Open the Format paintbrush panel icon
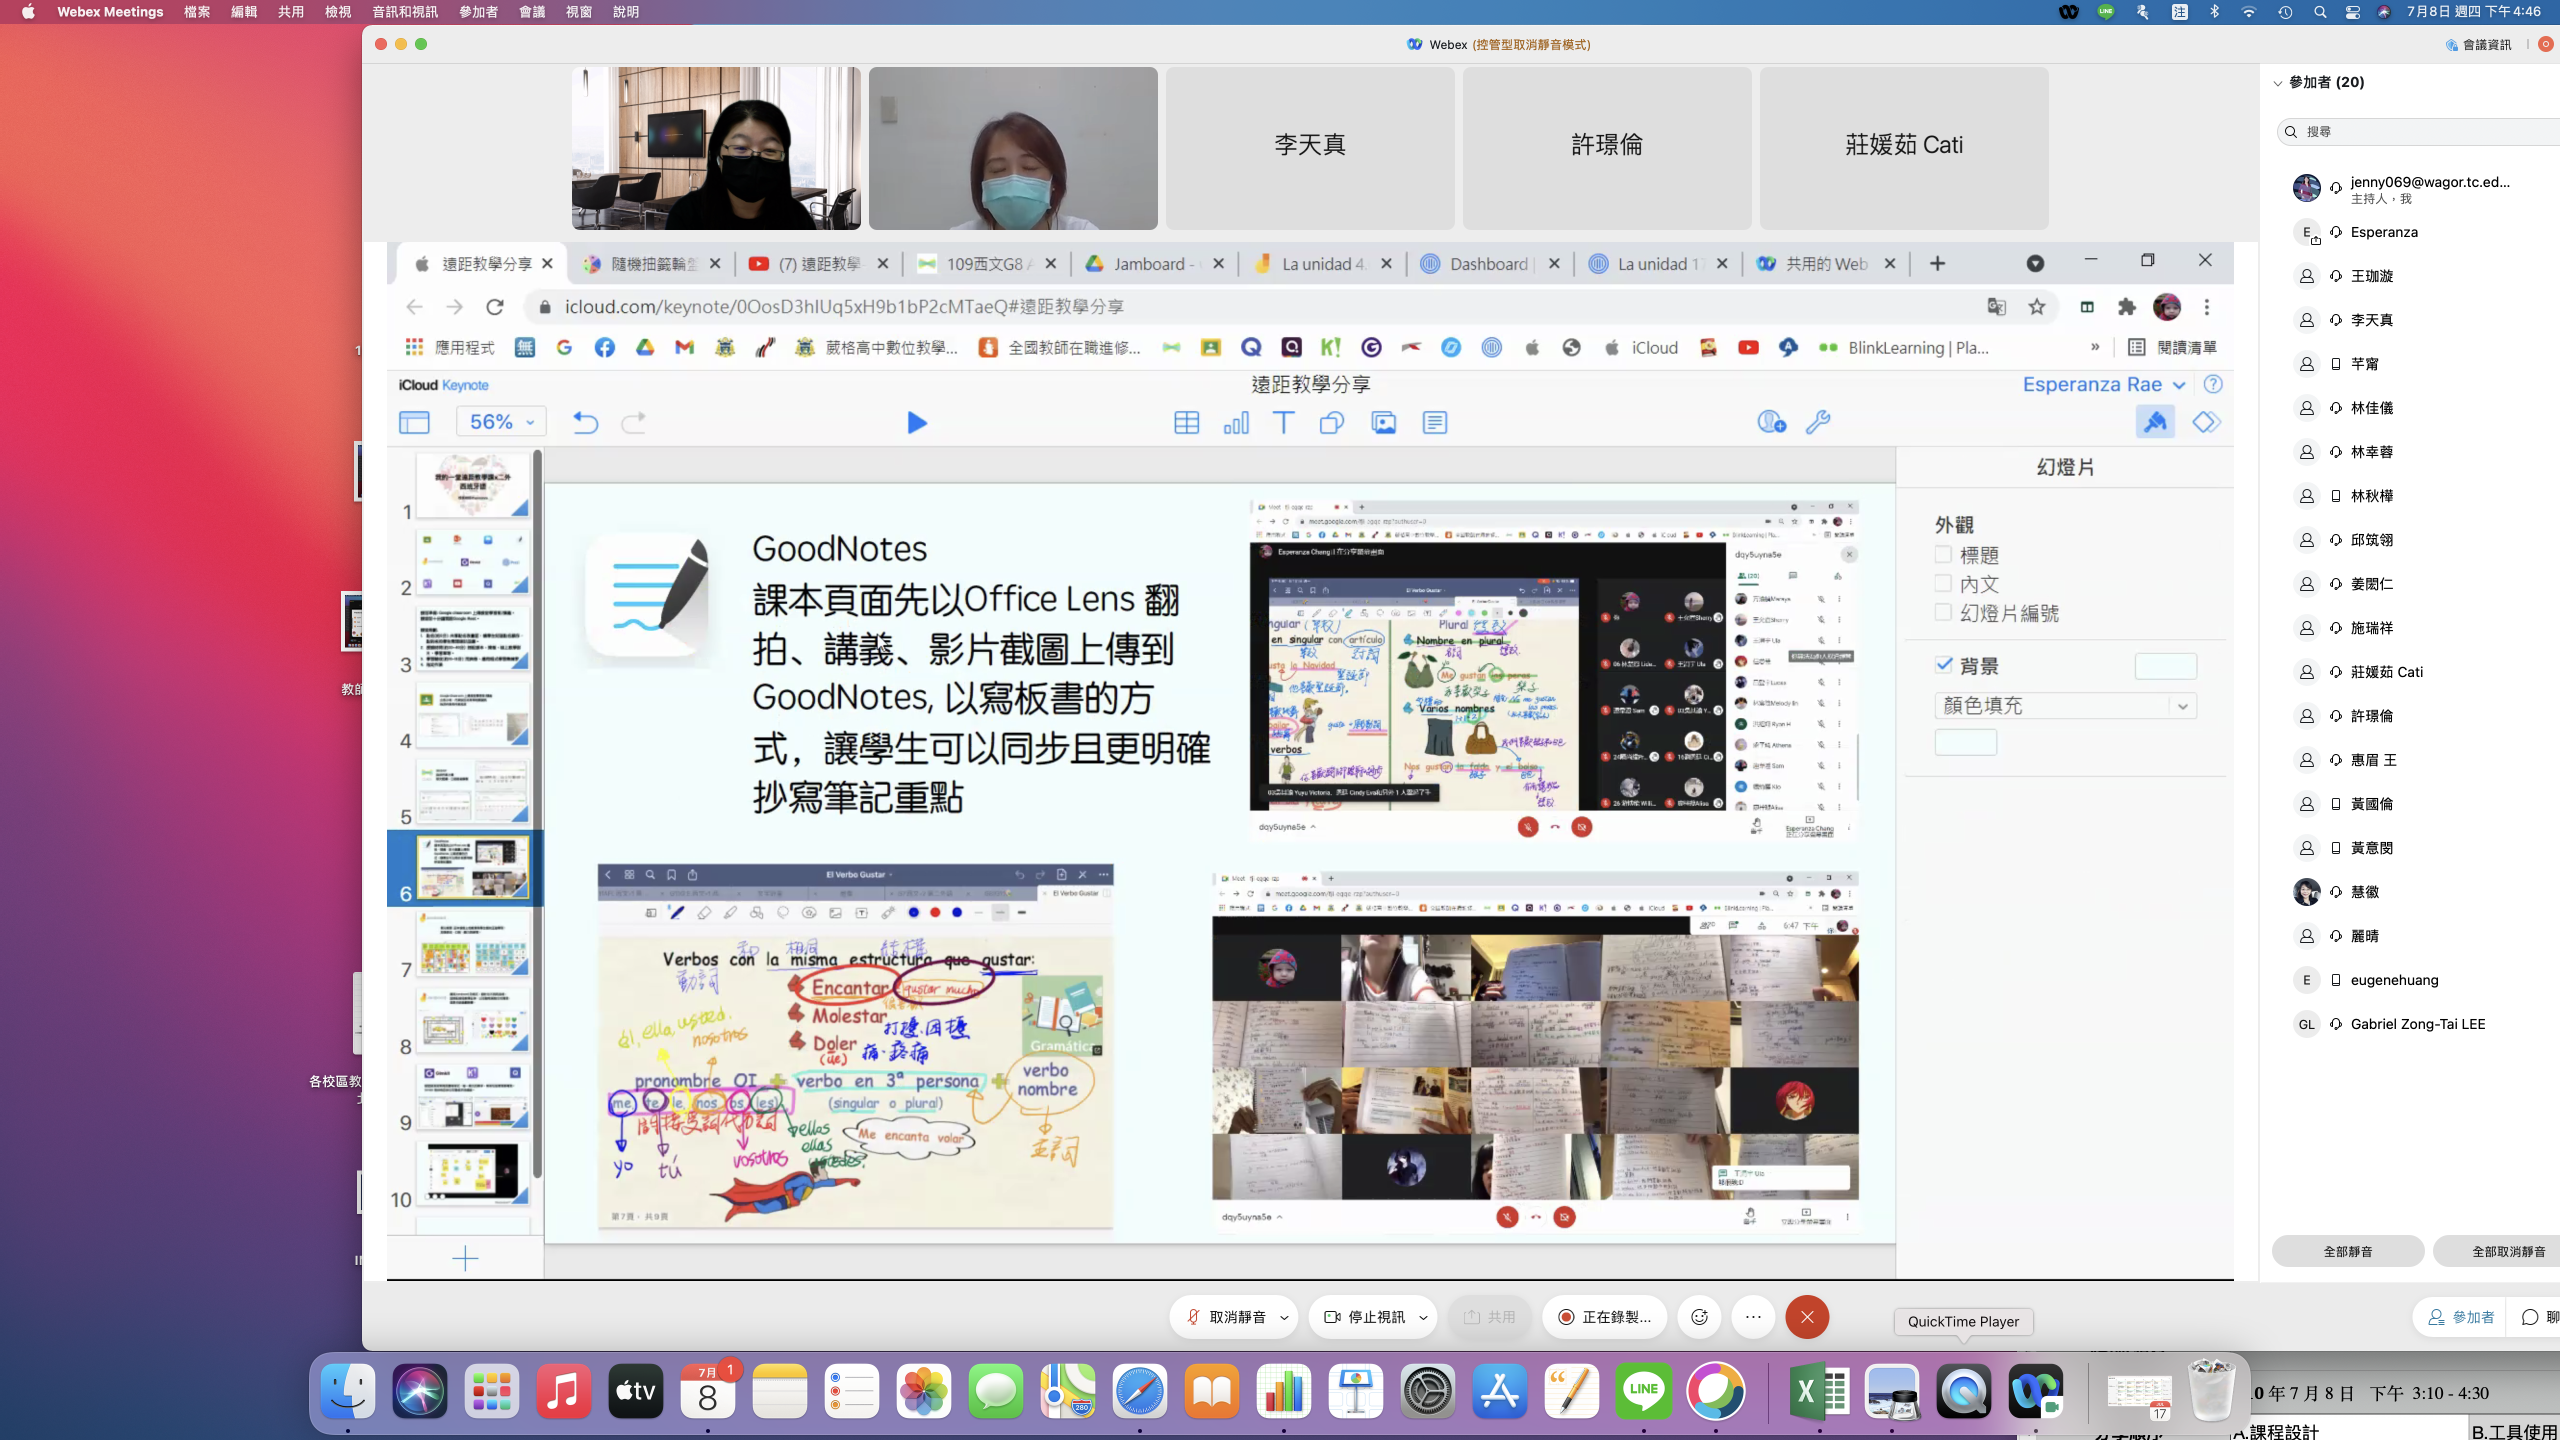This screenshot has width=2560, height=1440. pos(2155,422)
